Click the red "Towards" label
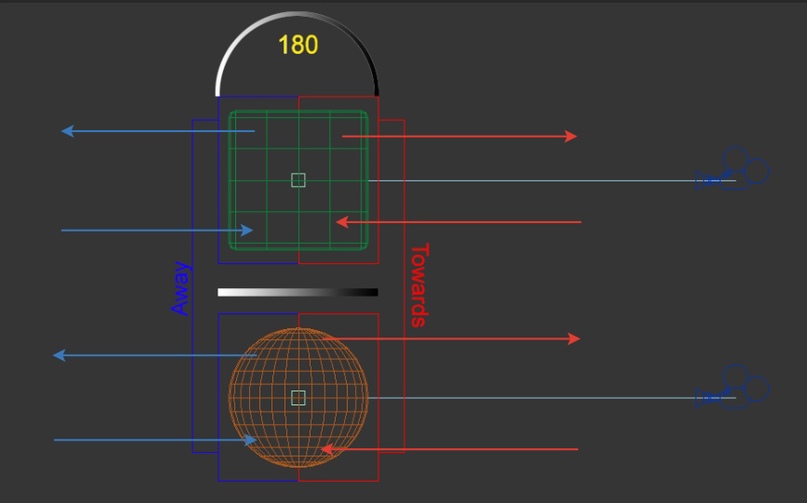The height and width of the screenshot is (503, 807). 419,285
